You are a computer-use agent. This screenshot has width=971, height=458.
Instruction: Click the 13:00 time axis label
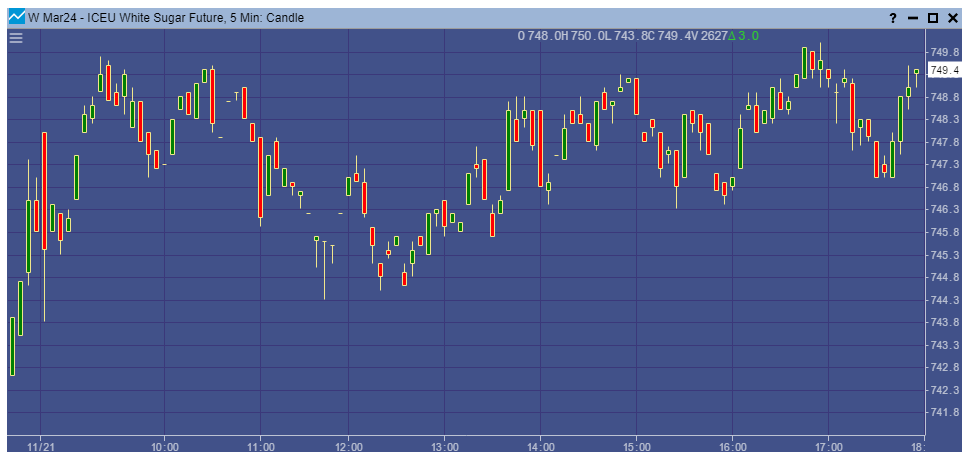click(445, 447)
